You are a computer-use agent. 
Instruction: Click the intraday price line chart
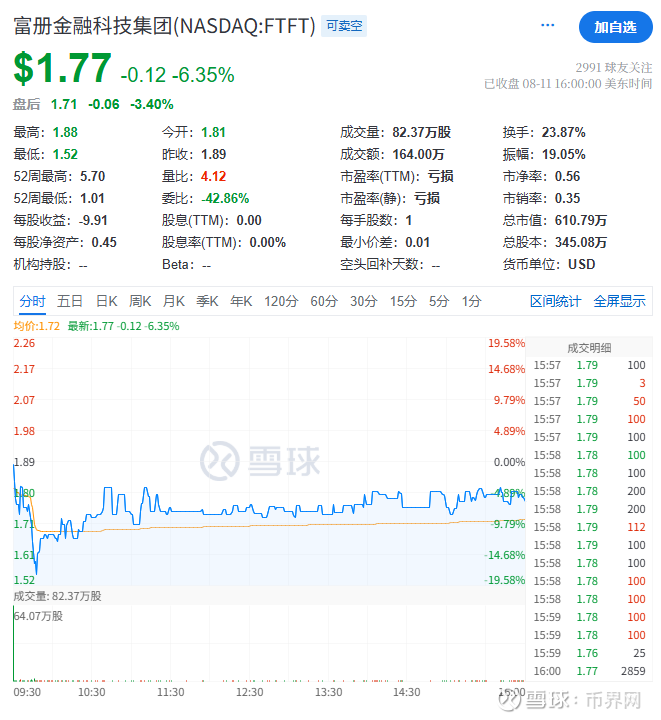pyautogui.click(x=269, y=461)
